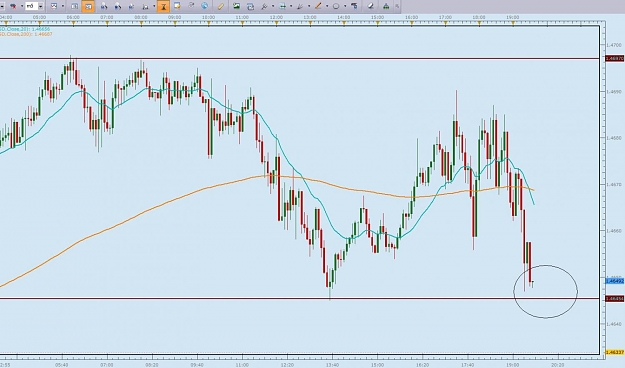
Task: Select the orange trend line tool
Action: coord(318,6)
